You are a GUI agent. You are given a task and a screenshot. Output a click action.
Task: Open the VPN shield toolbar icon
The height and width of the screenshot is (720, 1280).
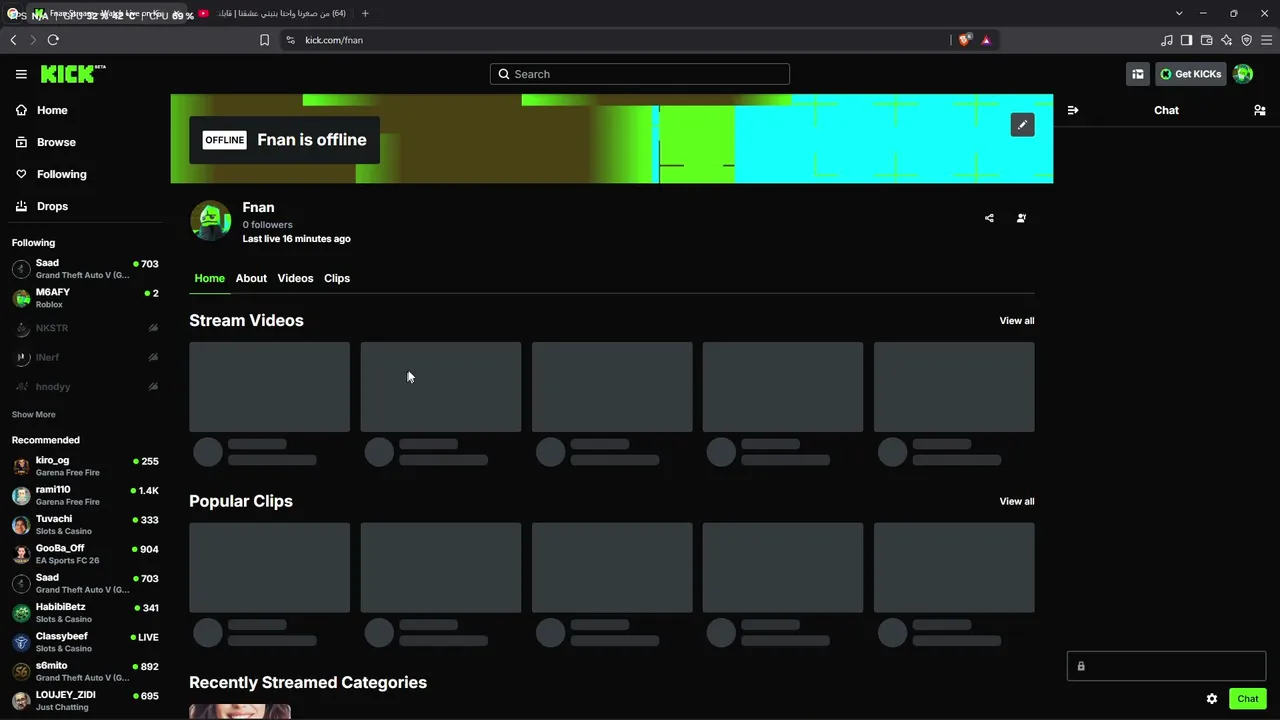[x=1246, y=40]
